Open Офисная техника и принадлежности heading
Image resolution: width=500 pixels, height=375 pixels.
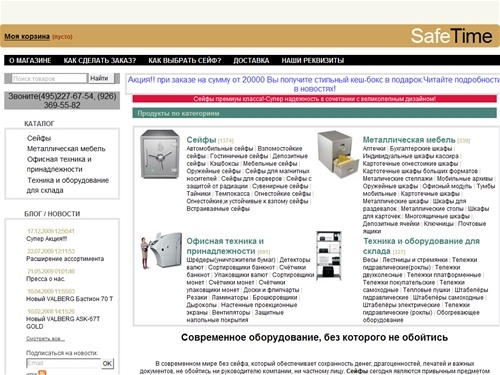(x=225, y=246)
